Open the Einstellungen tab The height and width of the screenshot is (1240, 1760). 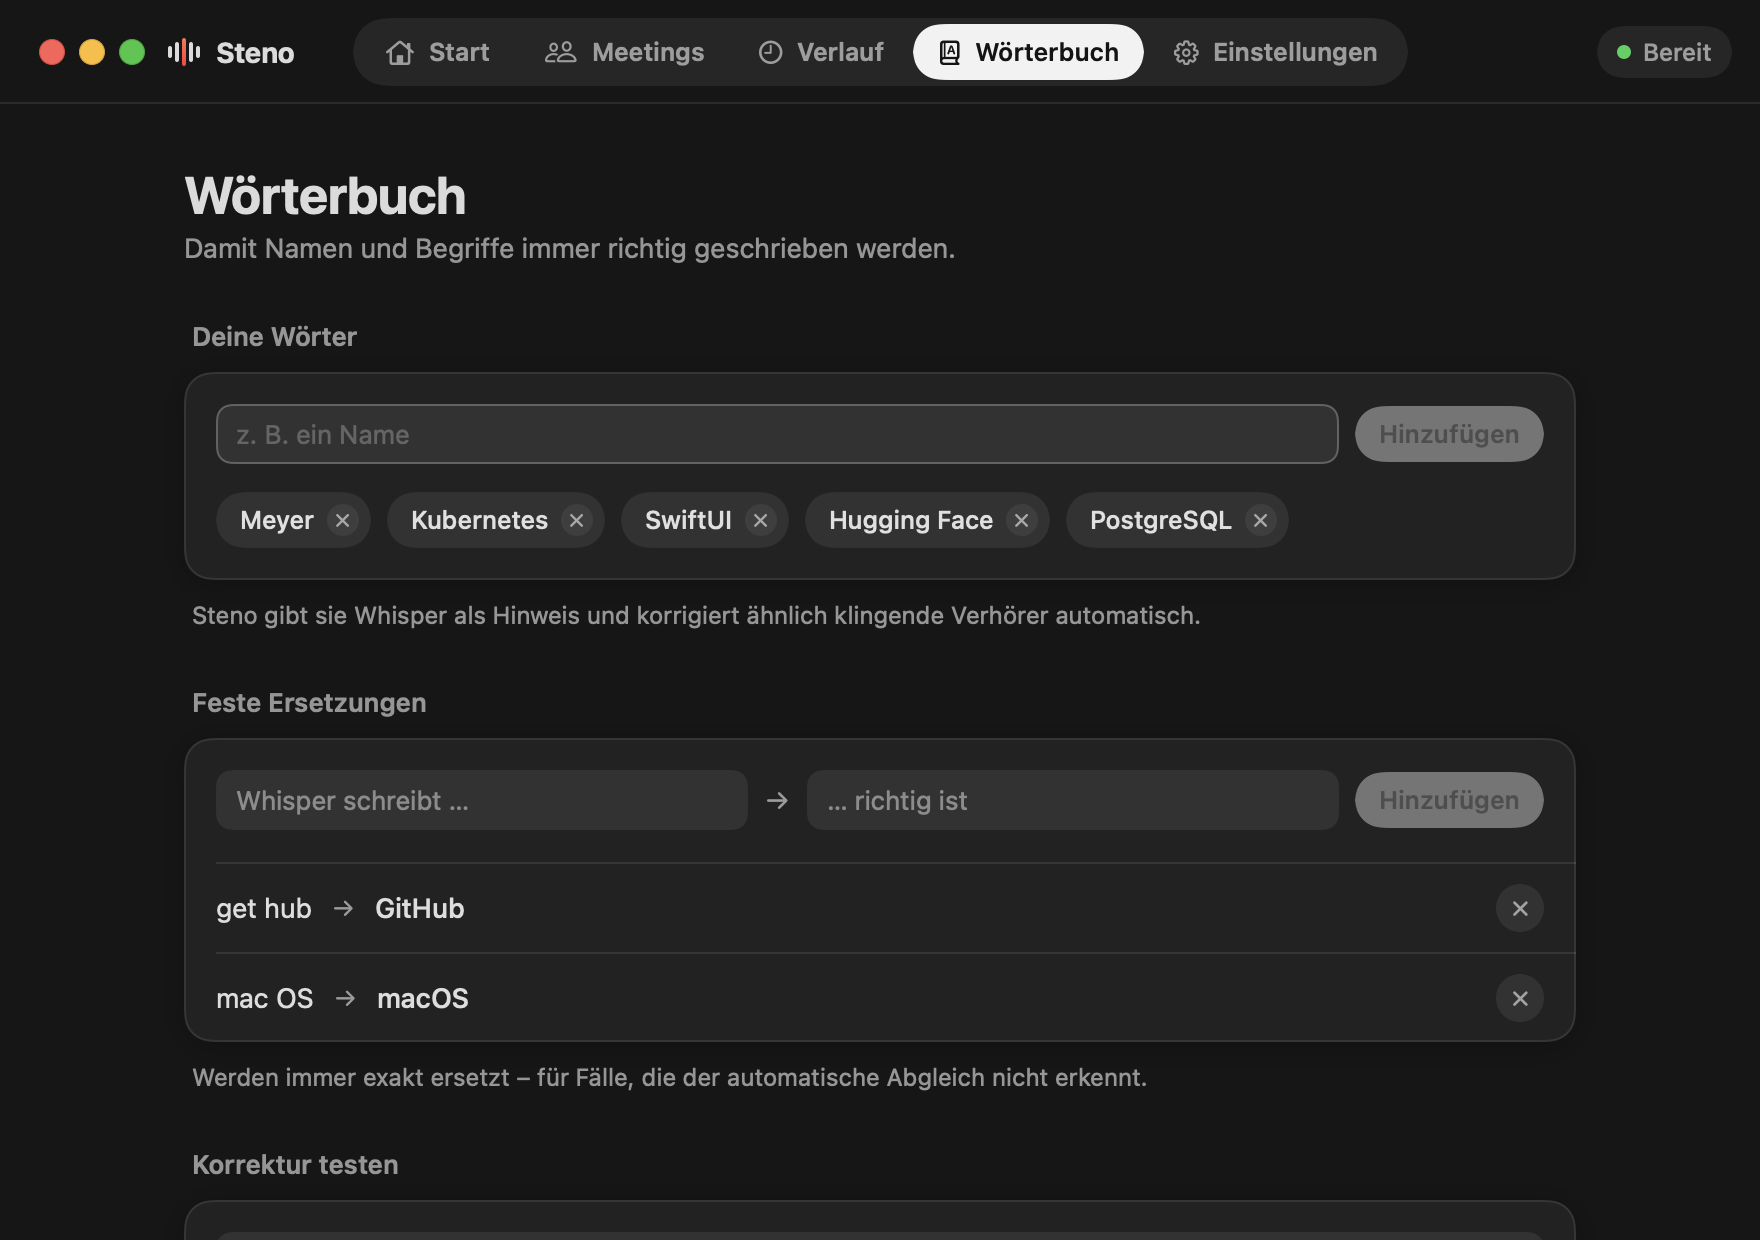pos(1275,52)
